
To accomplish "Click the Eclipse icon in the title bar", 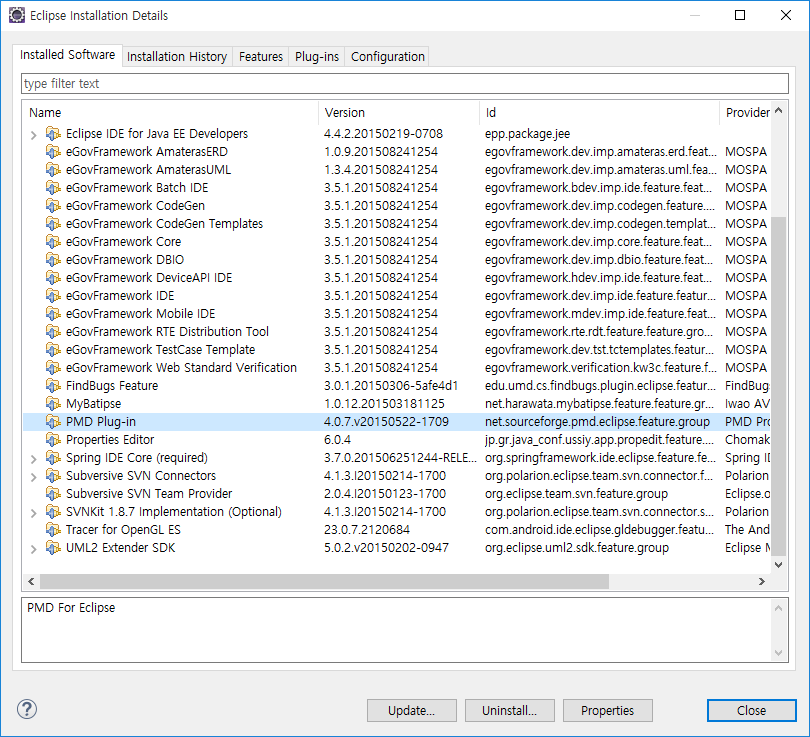I will pyautogui.click(x=17, y=16).
